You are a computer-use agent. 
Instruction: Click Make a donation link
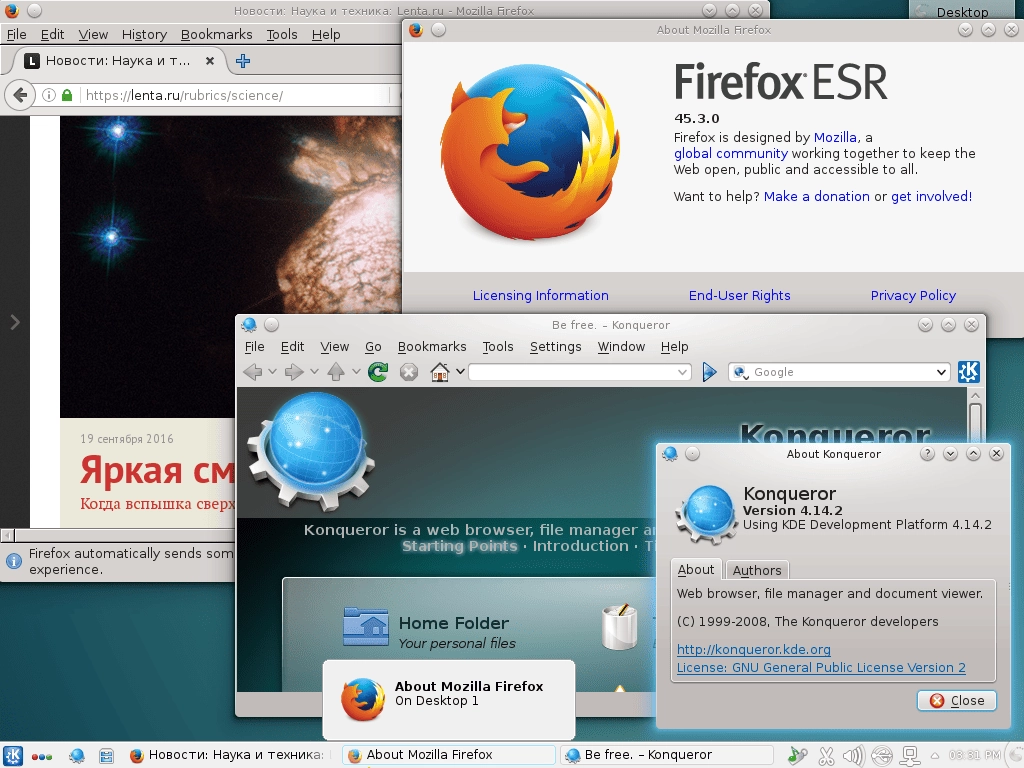coord(816,197)
